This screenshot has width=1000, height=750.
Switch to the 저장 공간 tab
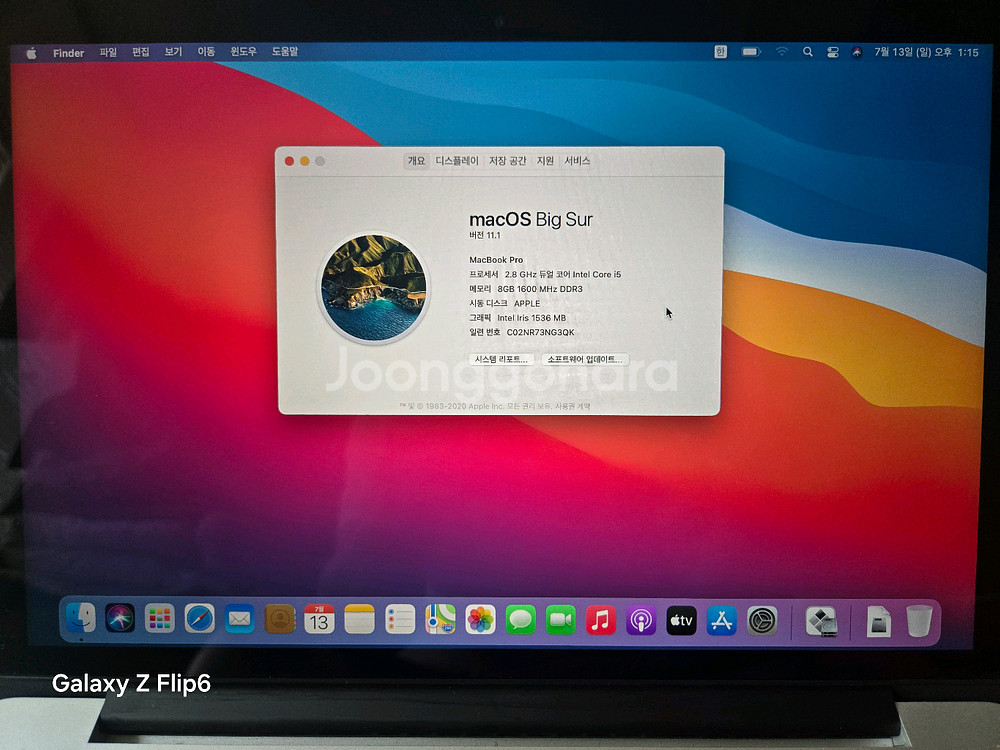508,161
